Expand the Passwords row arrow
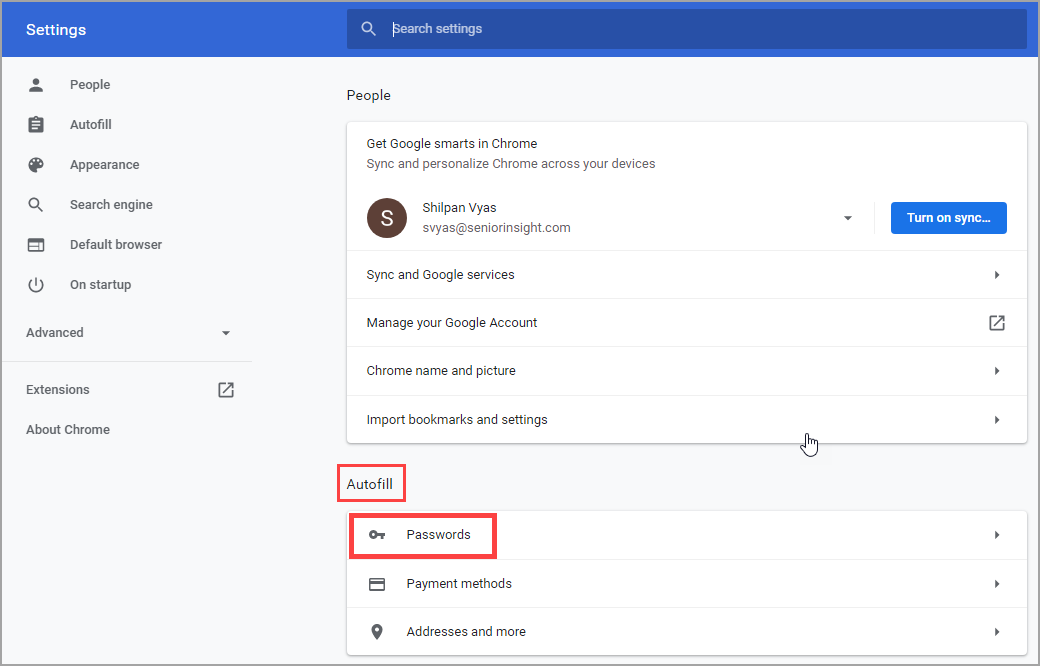Screen dimensions: 1040x666 997,535
